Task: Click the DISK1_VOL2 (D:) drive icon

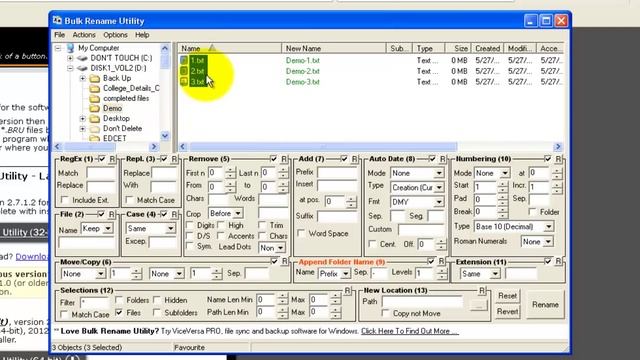Action: (82, 68)
